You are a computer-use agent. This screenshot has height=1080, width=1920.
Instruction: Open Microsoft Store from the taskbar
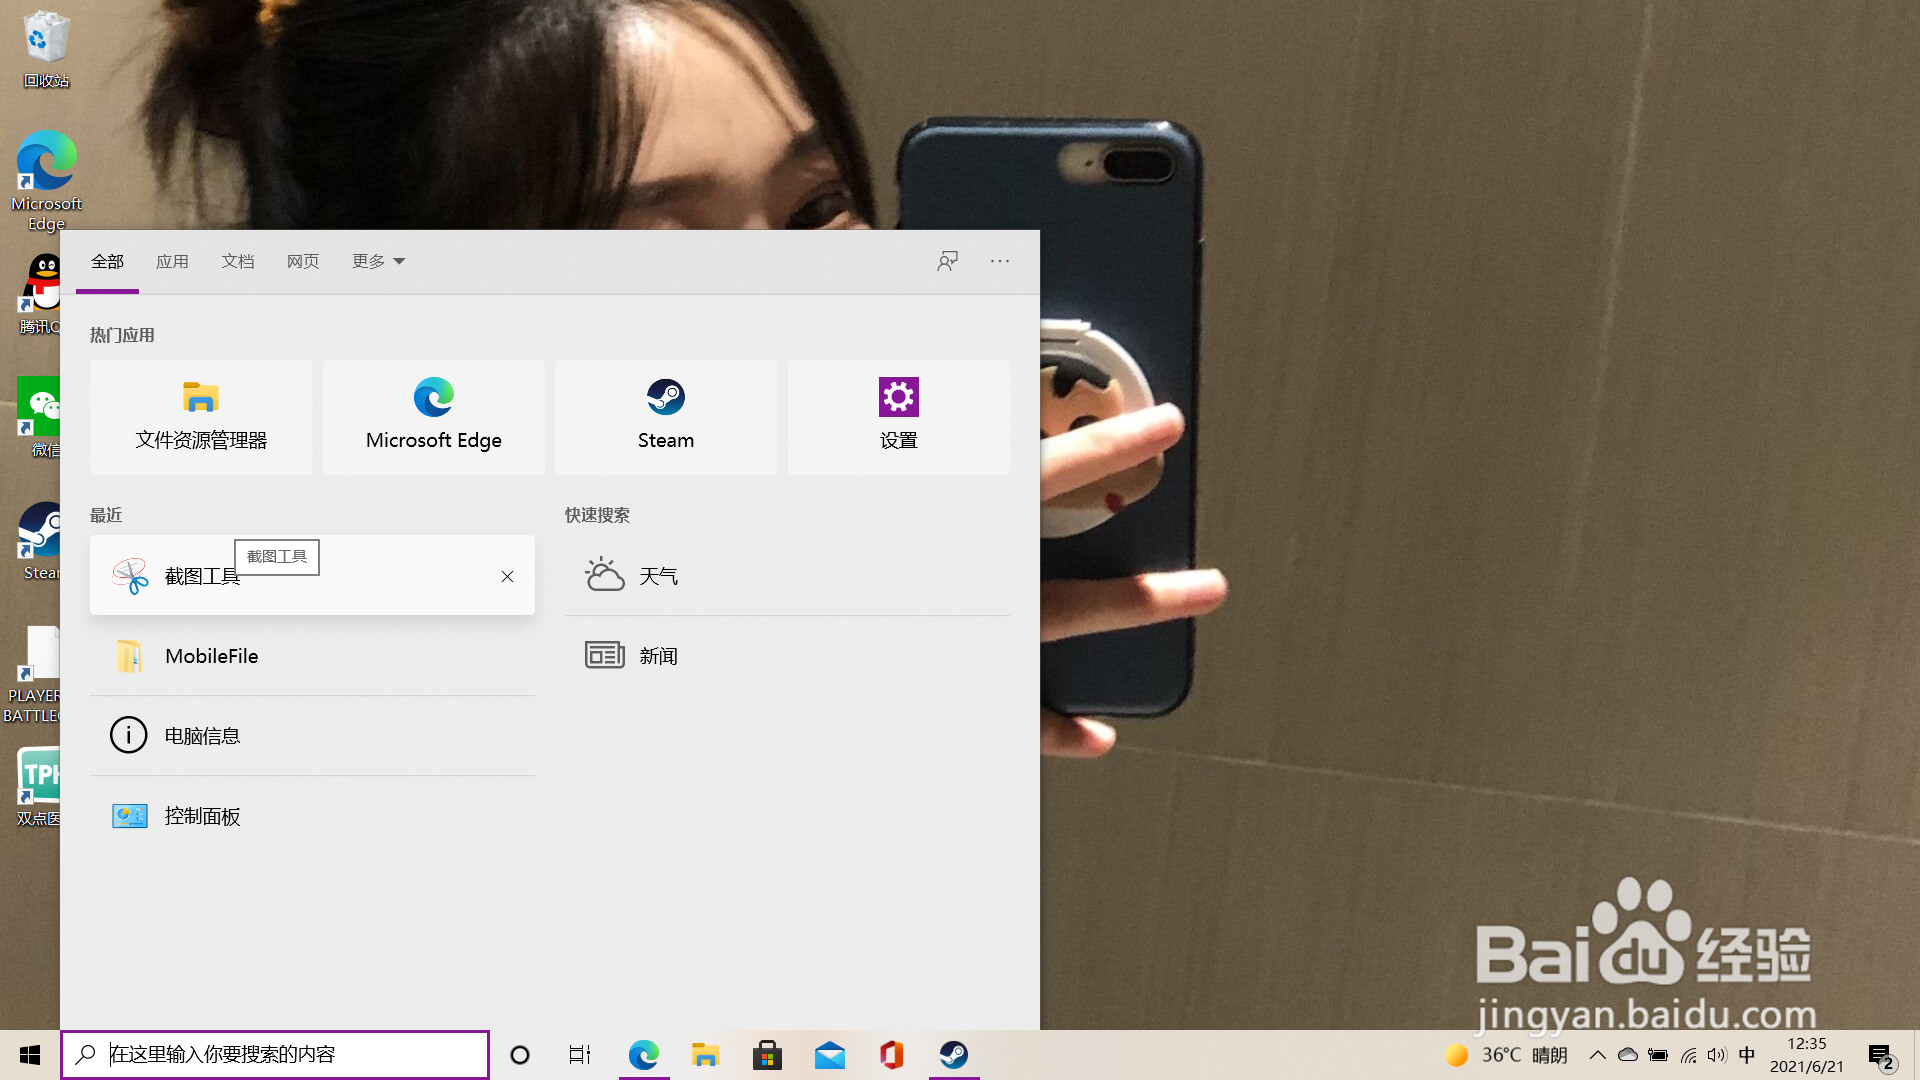point(767,1055)
